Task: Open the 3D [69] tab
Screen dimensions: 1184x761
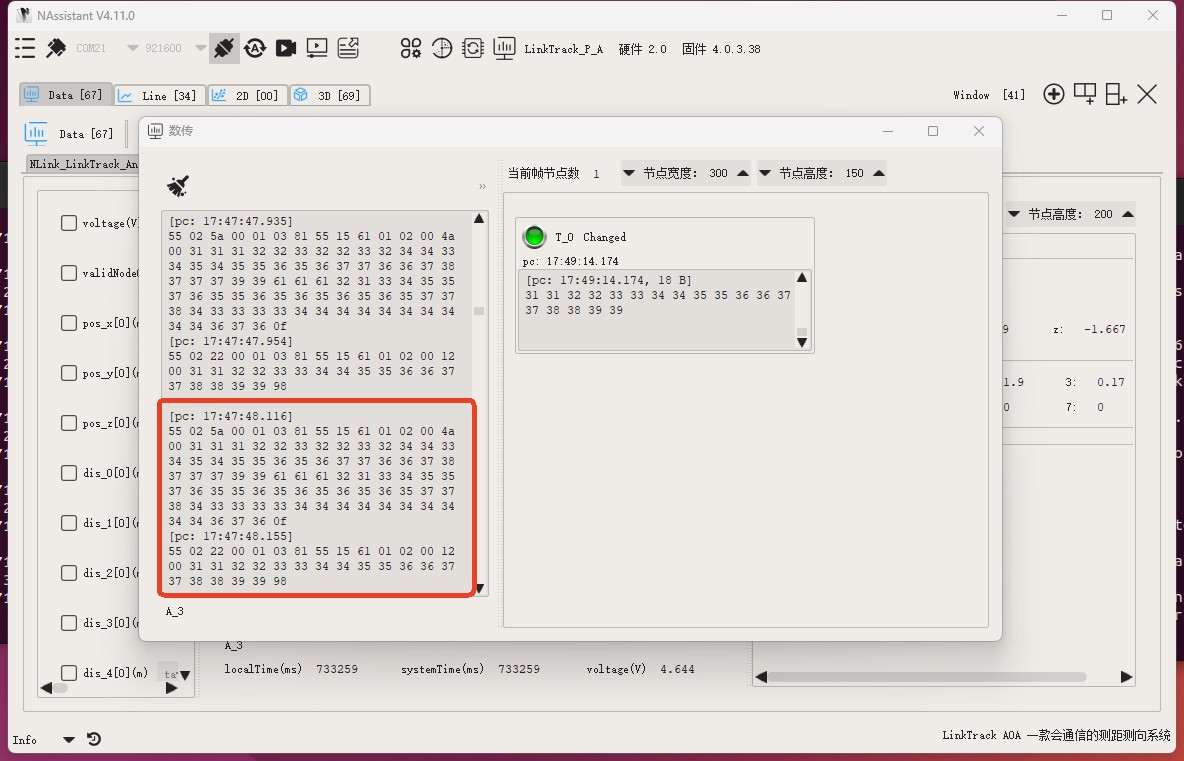Action: pyautogui.click(x=330, y=95)
